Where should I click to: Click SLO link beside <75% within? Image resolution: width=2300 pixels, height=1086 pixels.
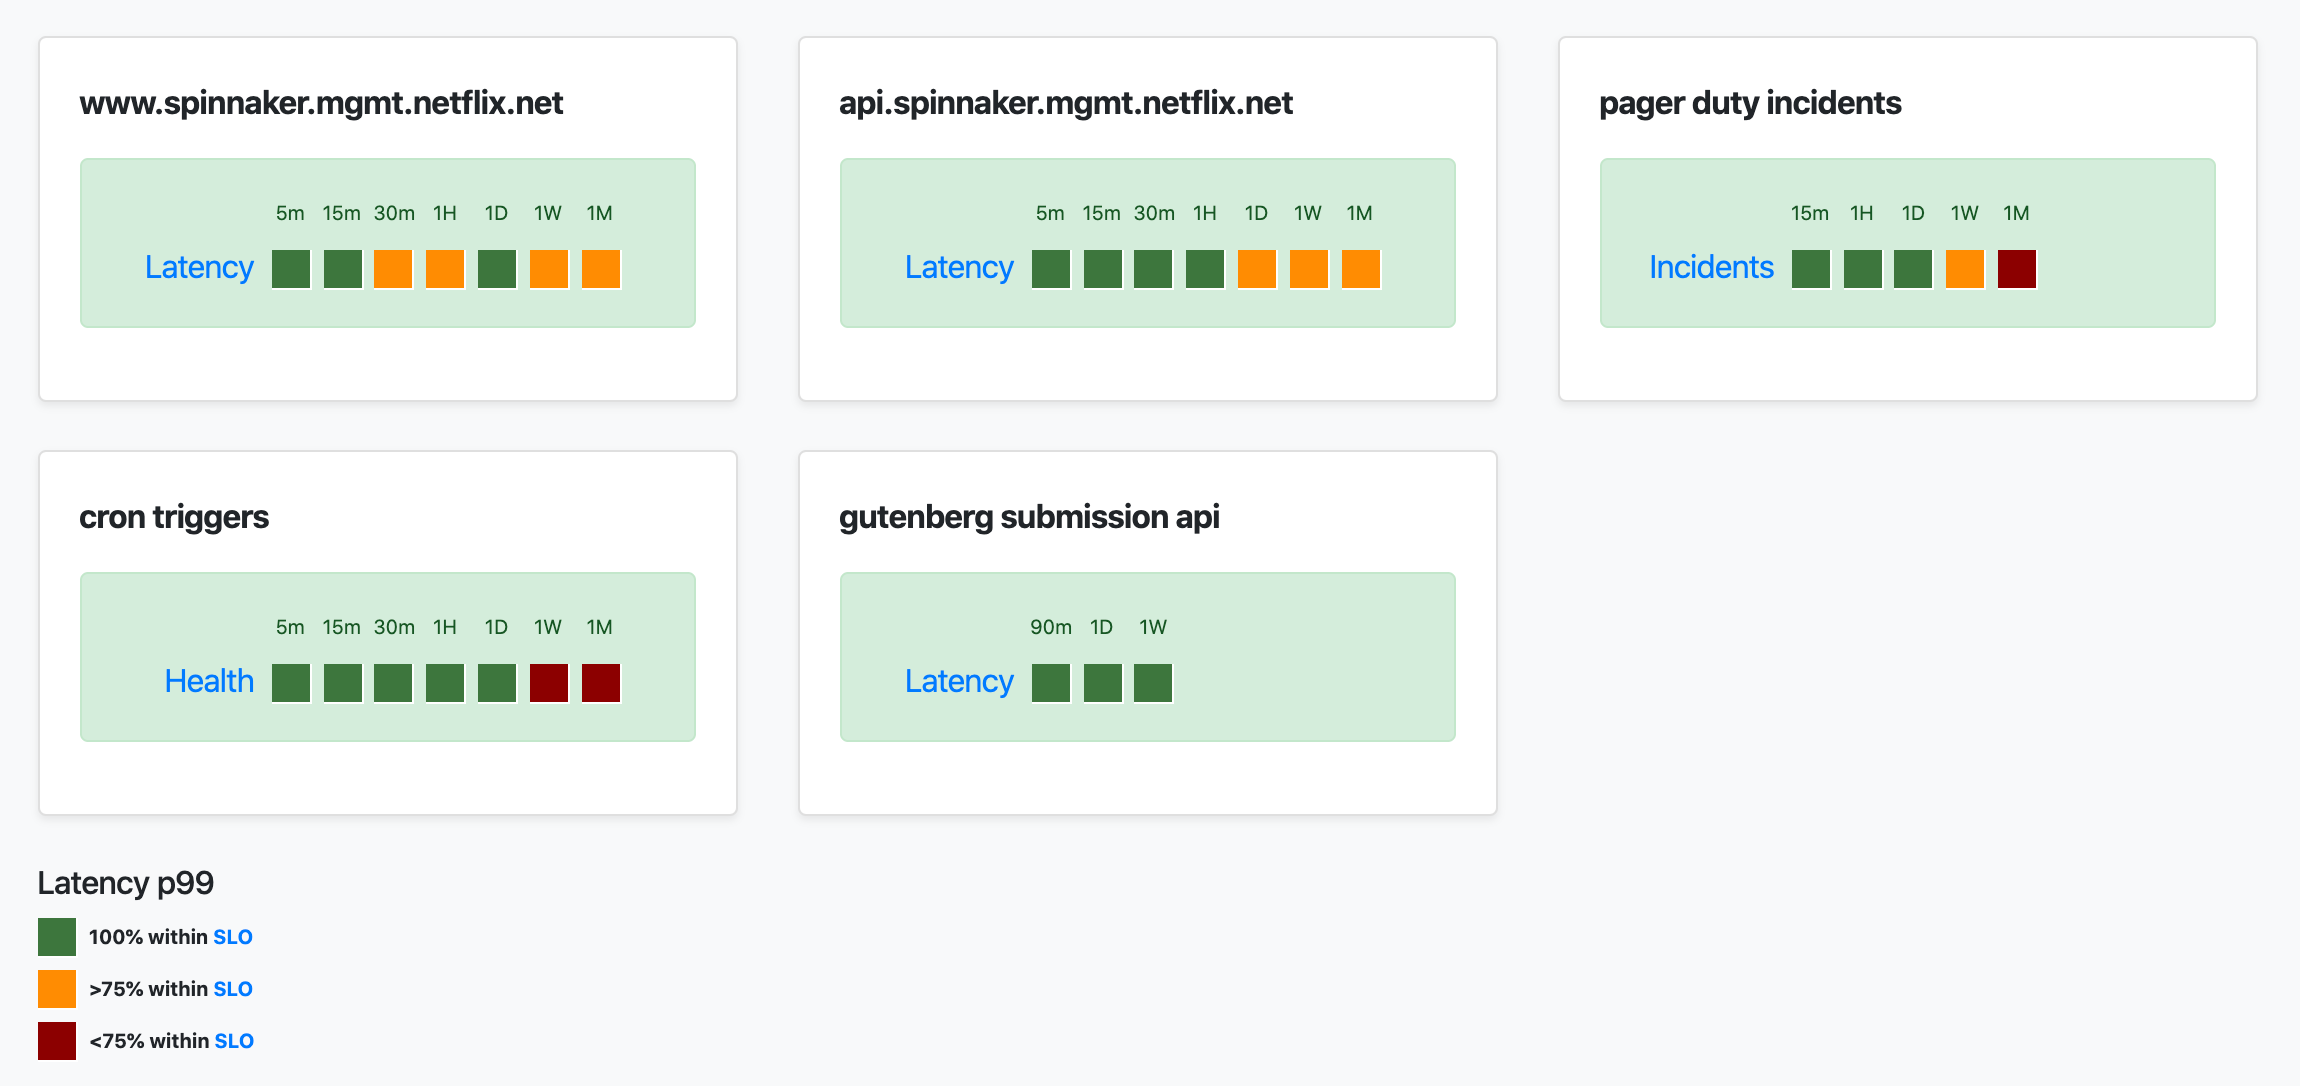(234, 1041)
